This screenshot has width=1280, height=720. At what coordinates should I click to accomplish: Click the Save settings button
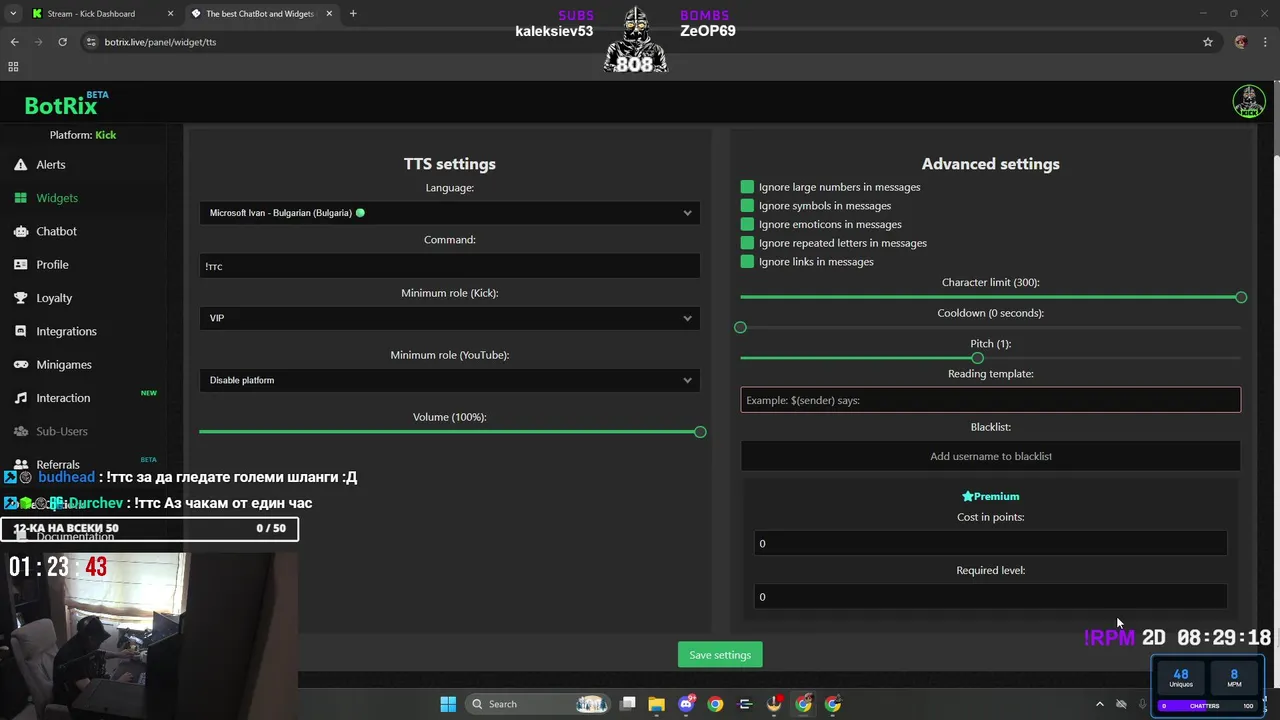point(720,655)
